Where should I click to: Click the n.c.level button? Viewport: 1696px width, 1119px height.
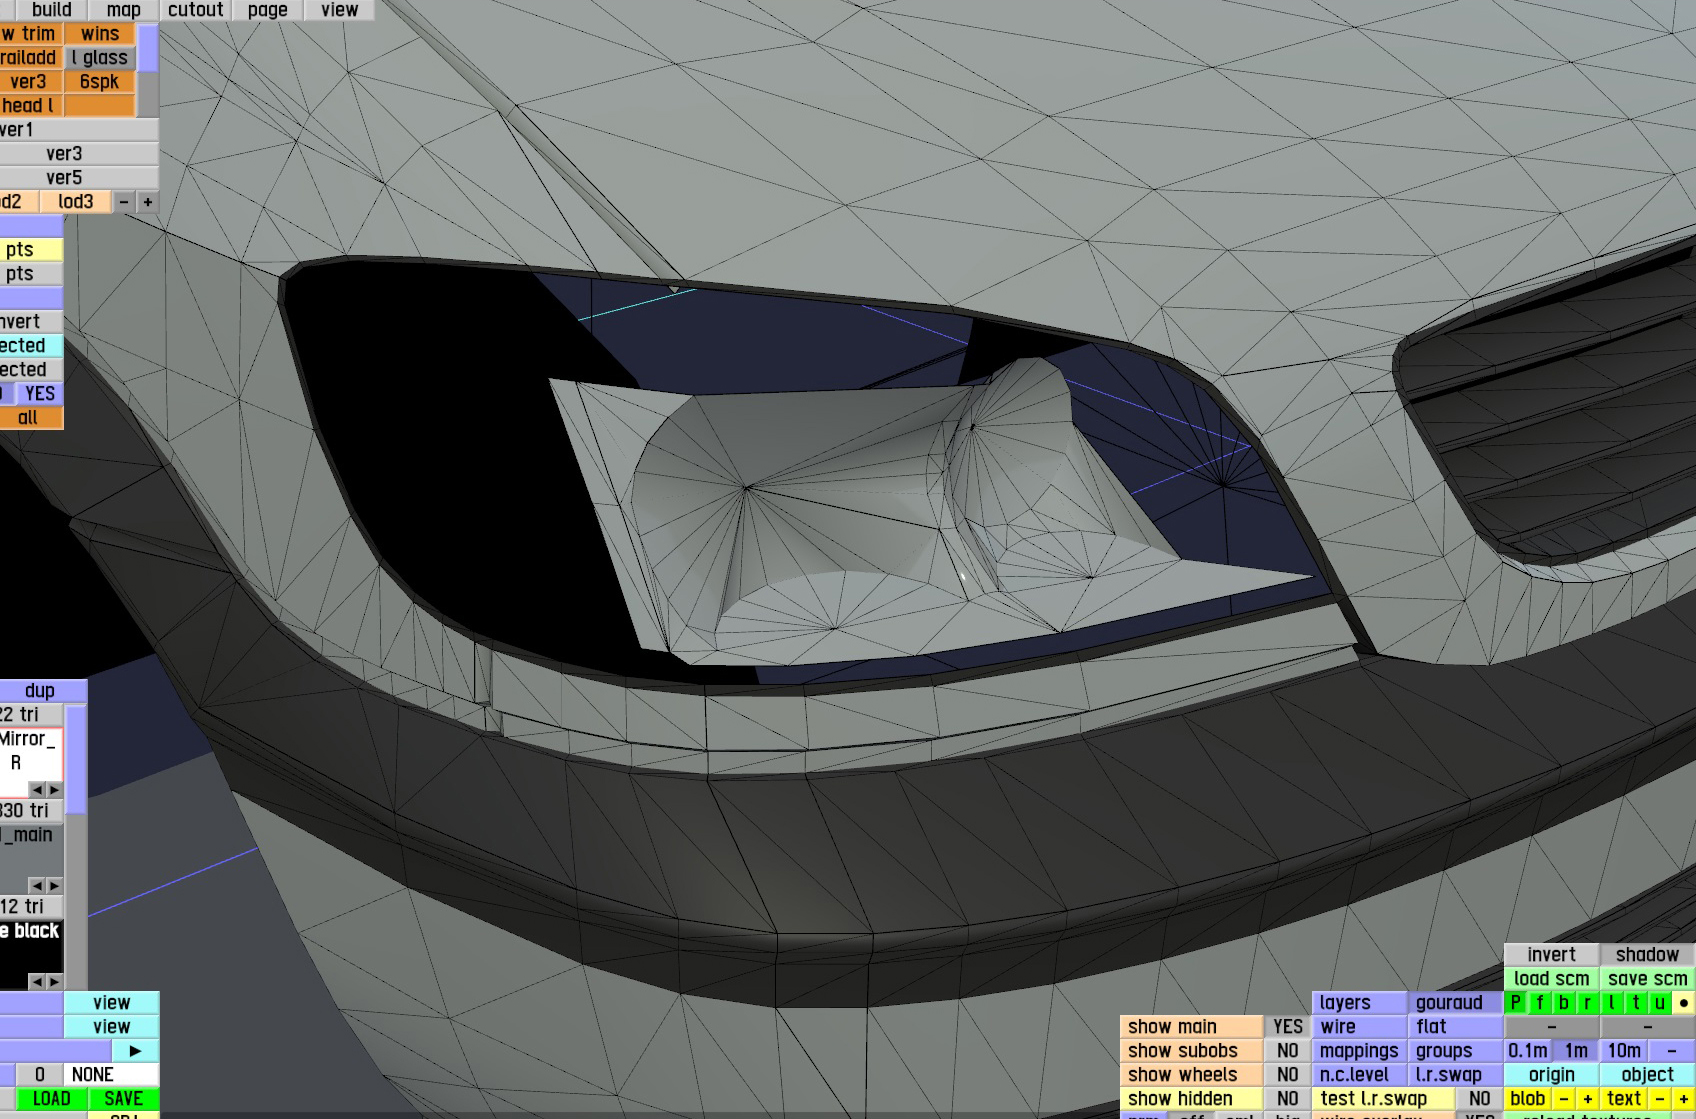pyautogui.click(x=1359, y=1075)
